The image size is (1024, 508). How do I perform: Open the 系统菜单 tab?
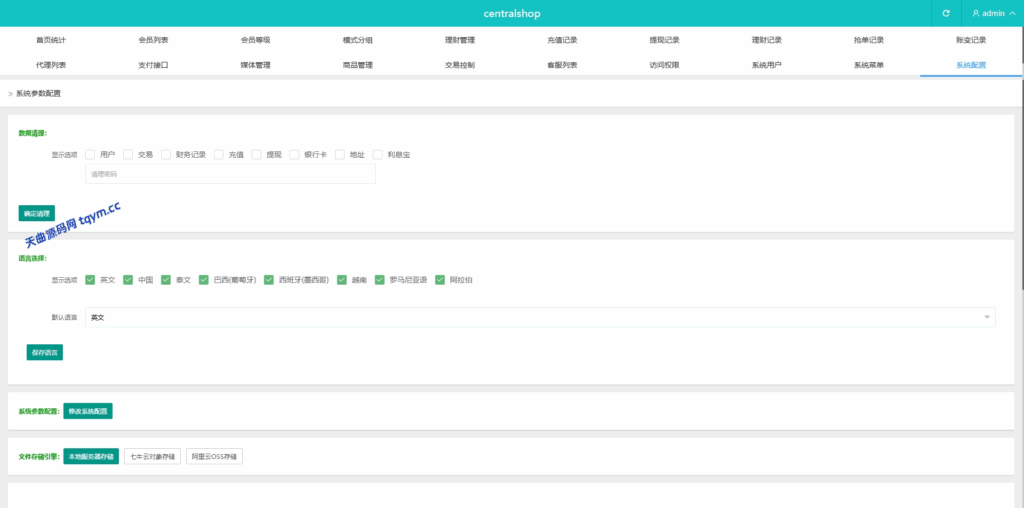click(x=868, y=65)
